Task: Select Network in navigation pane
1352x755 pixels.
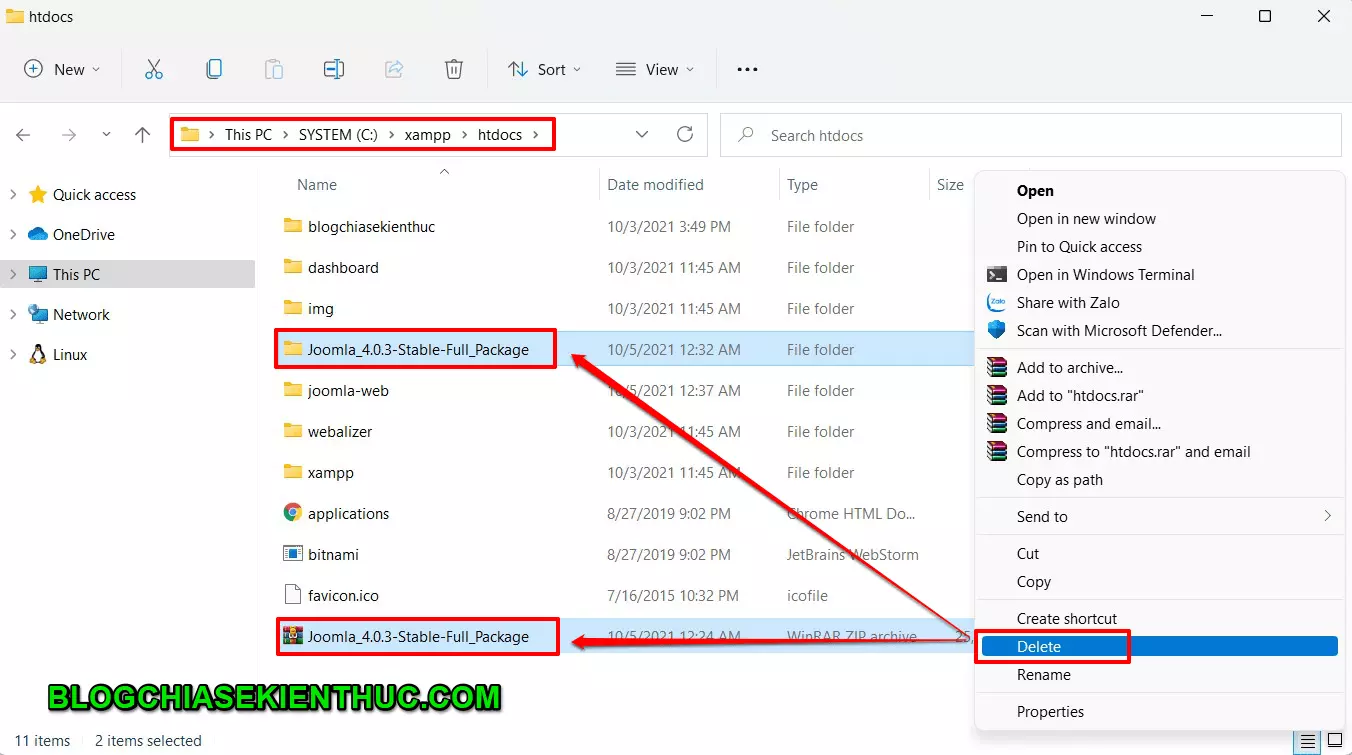Action: pos(81,314)
